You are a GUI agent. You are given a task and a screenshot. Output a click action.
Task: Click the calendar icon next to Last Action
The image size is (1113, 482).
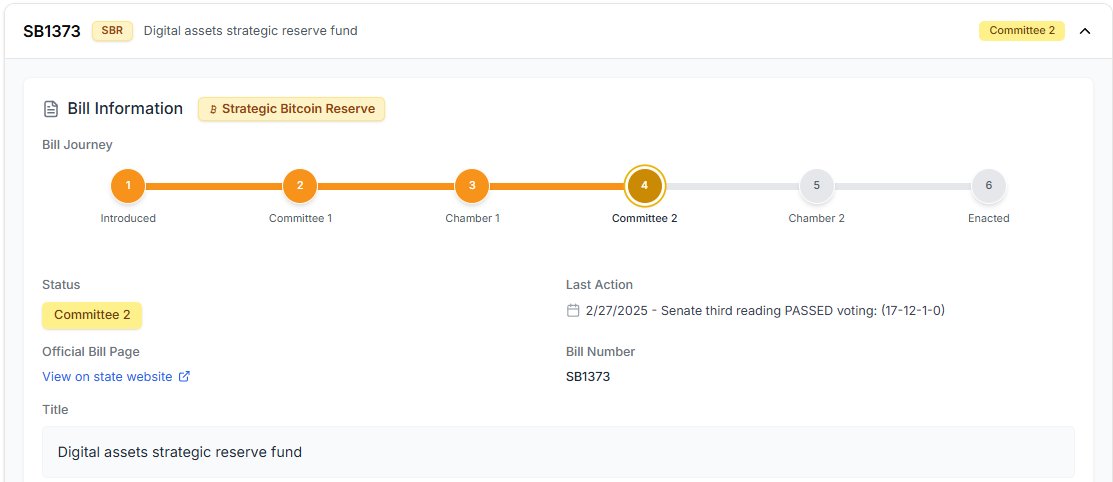click(573, 311)
